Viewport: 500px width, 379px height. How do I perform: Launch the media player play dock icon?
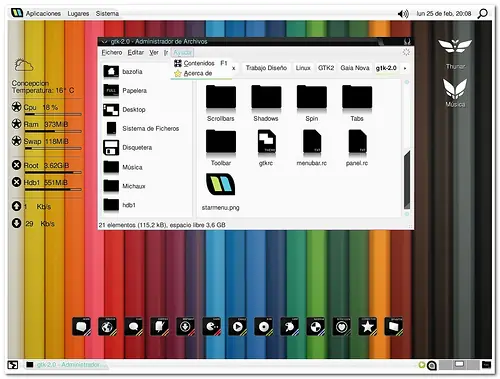point(238,327)
